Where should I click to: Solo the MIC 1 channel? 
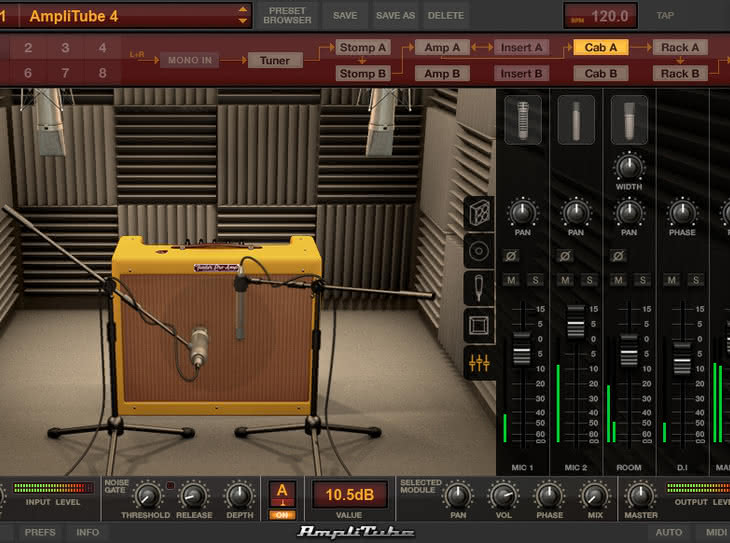(x=535, y=280)
